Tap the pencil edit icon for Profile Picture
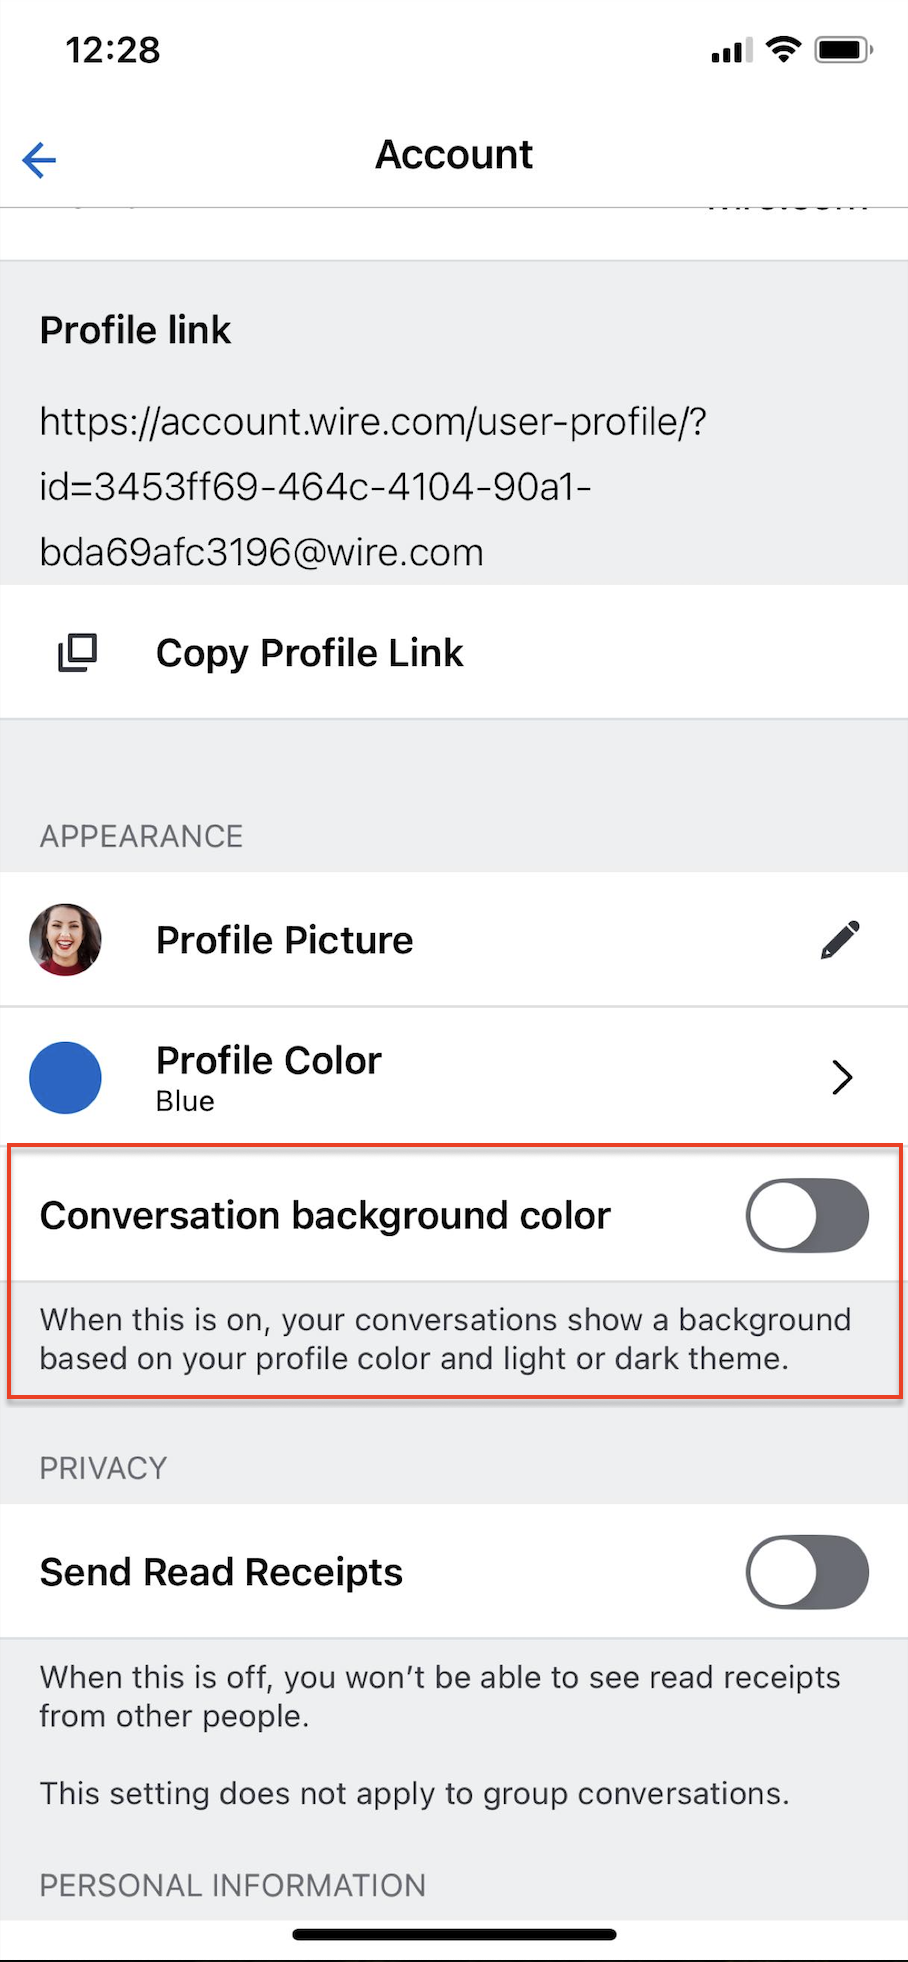 [840, 940]
